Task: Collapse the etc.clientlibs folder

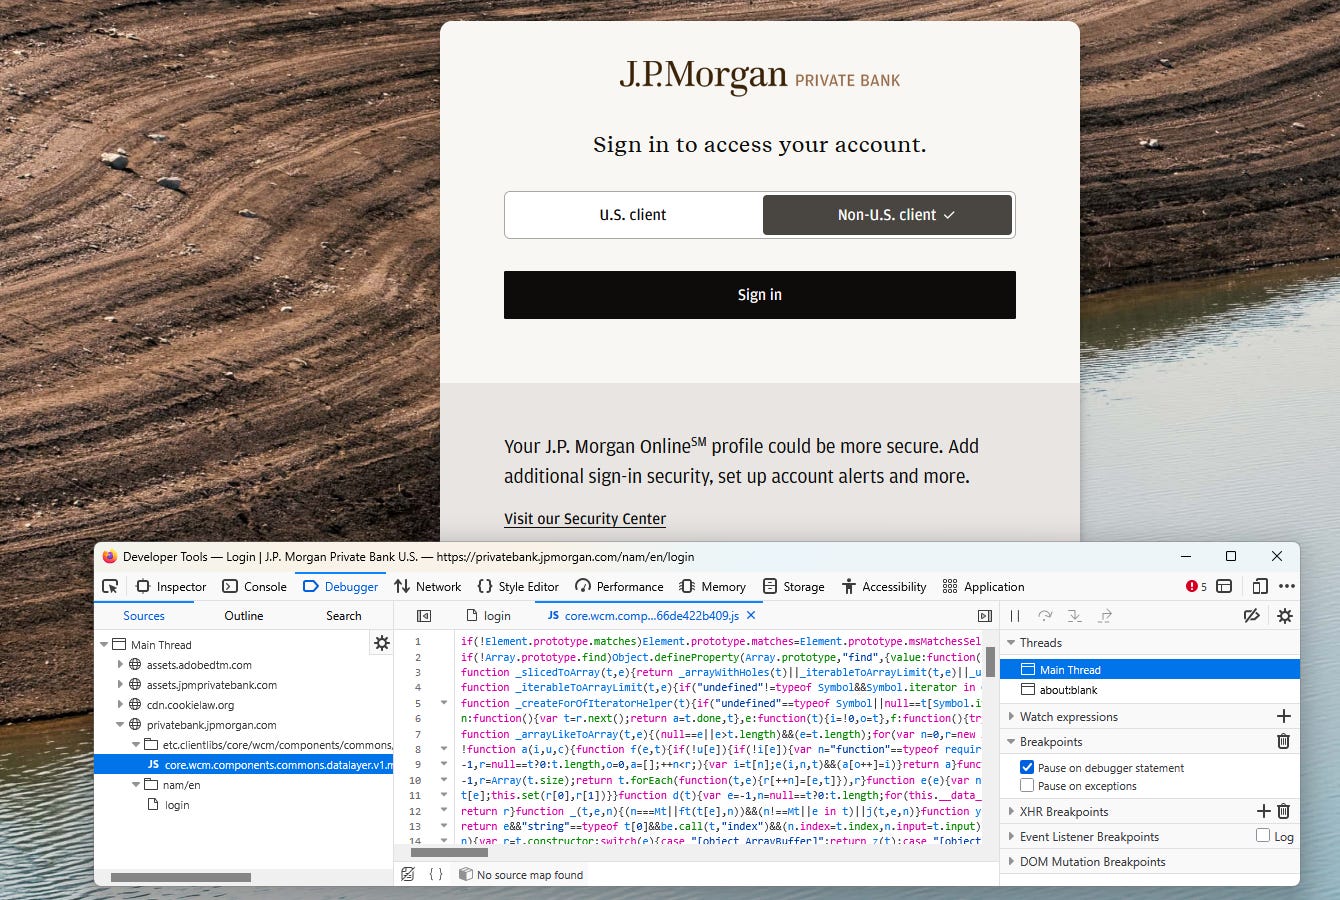Action: coord(136,745)
